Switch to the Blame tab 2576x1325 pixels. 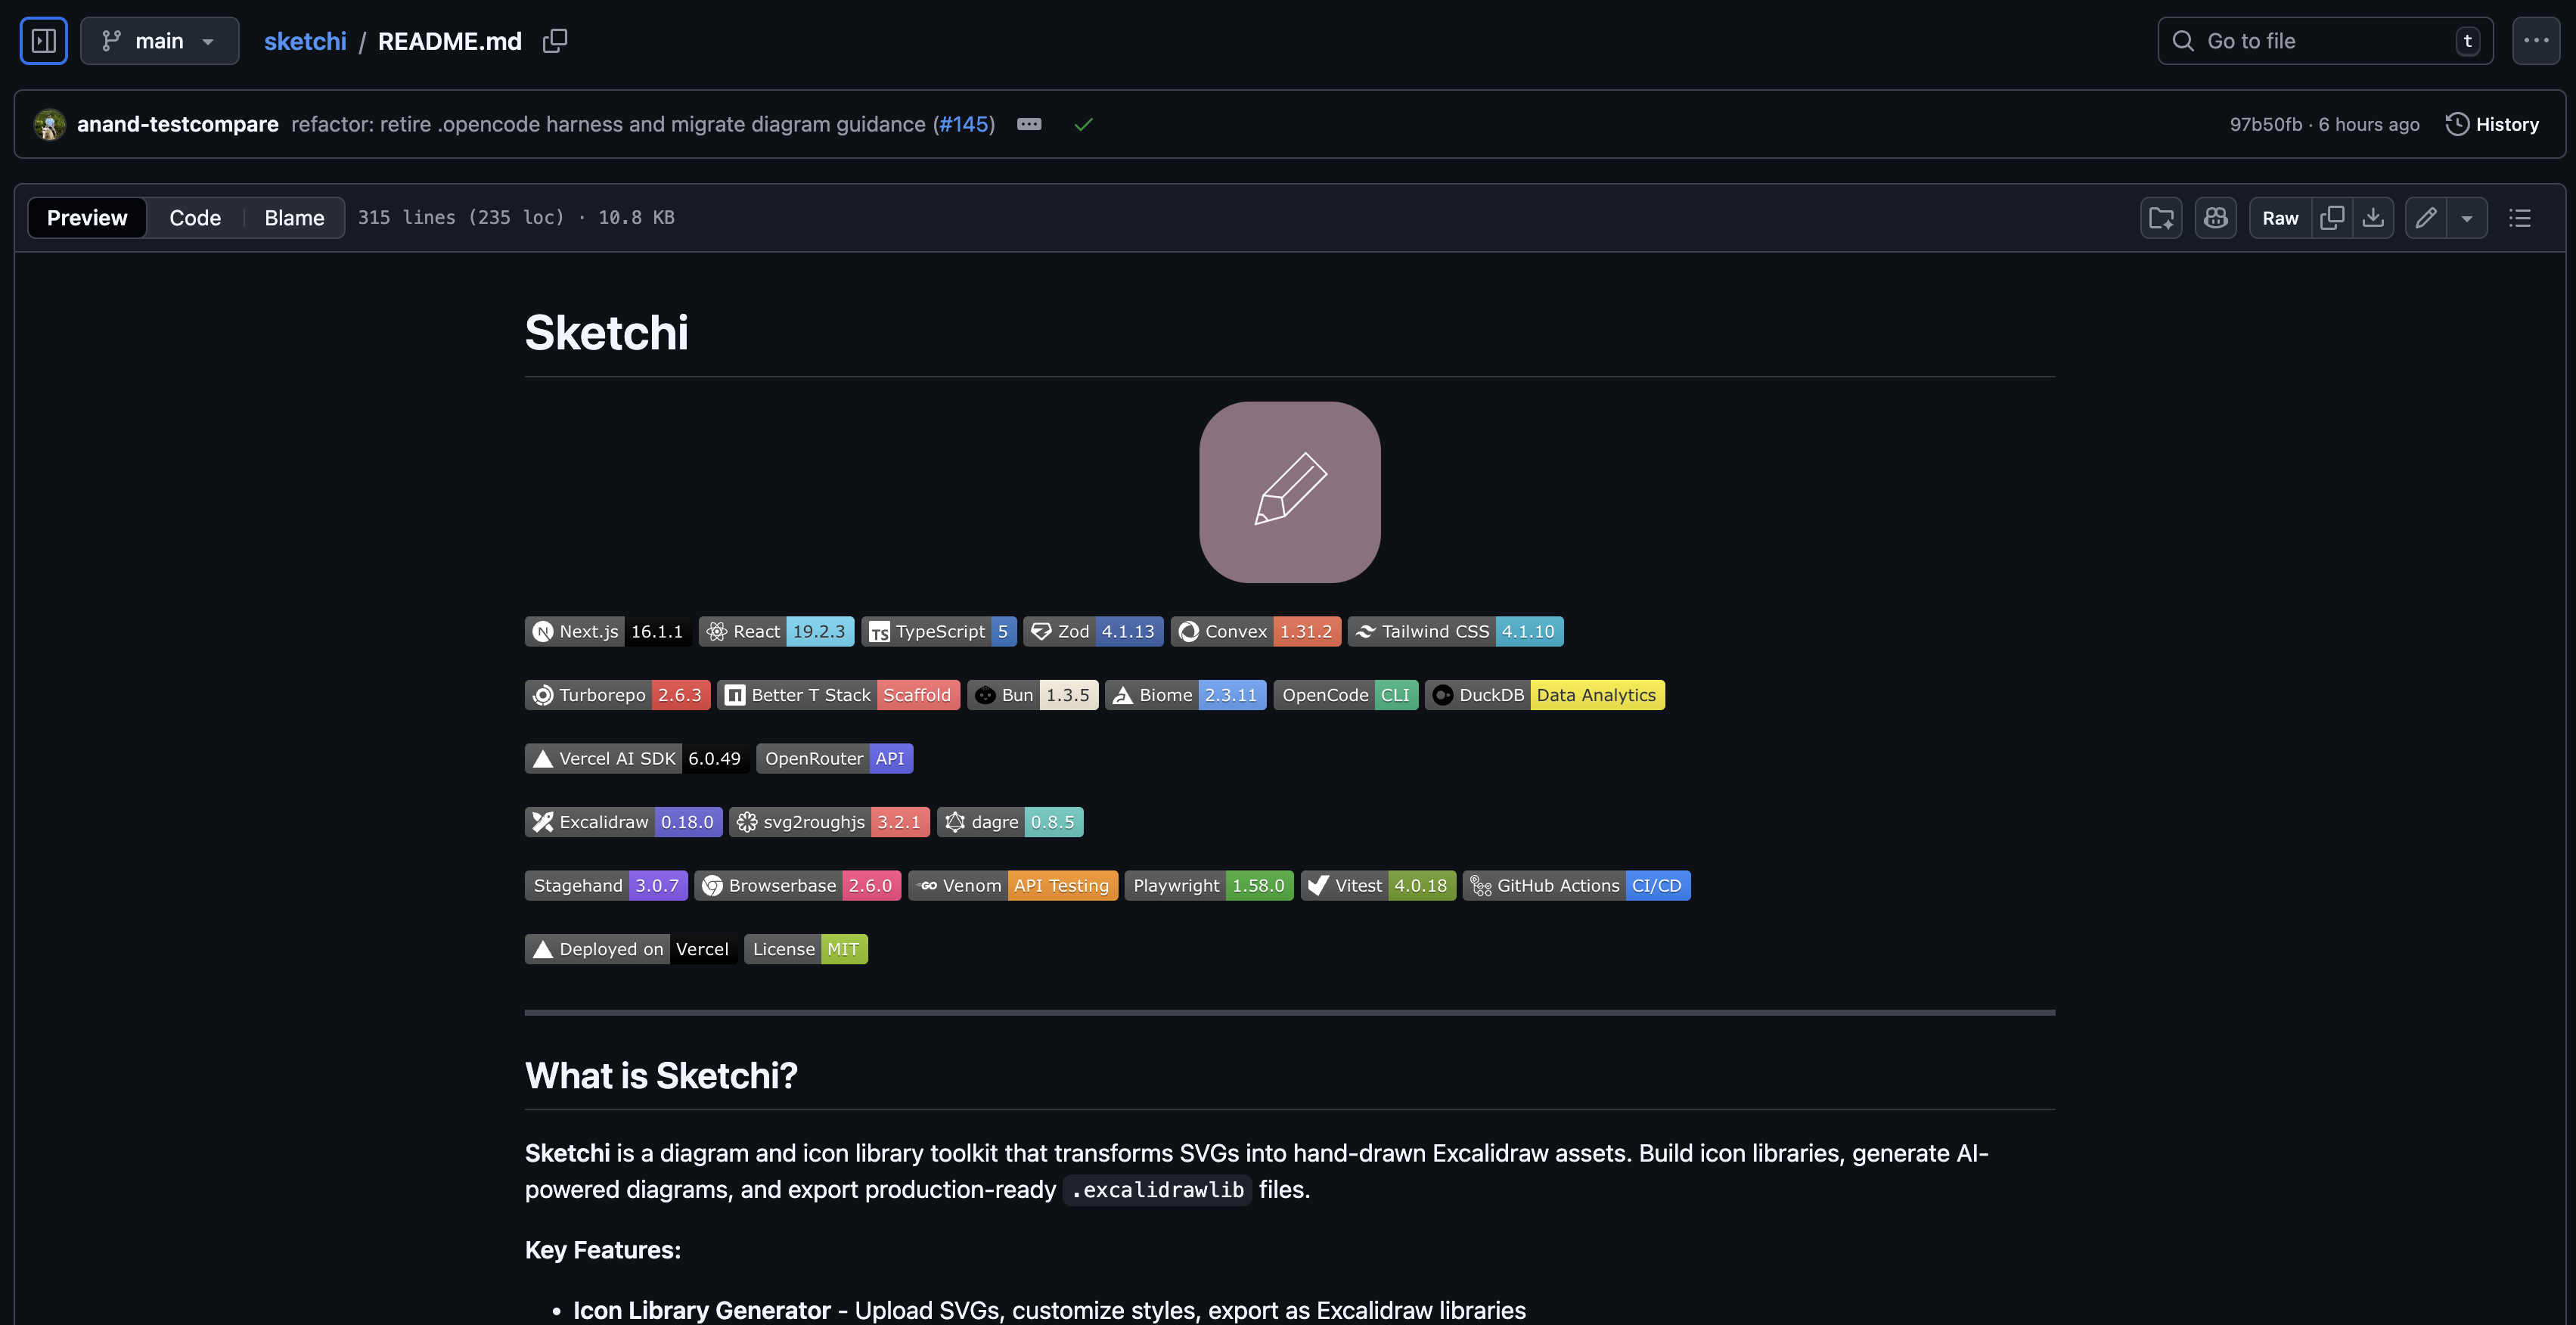294,218
